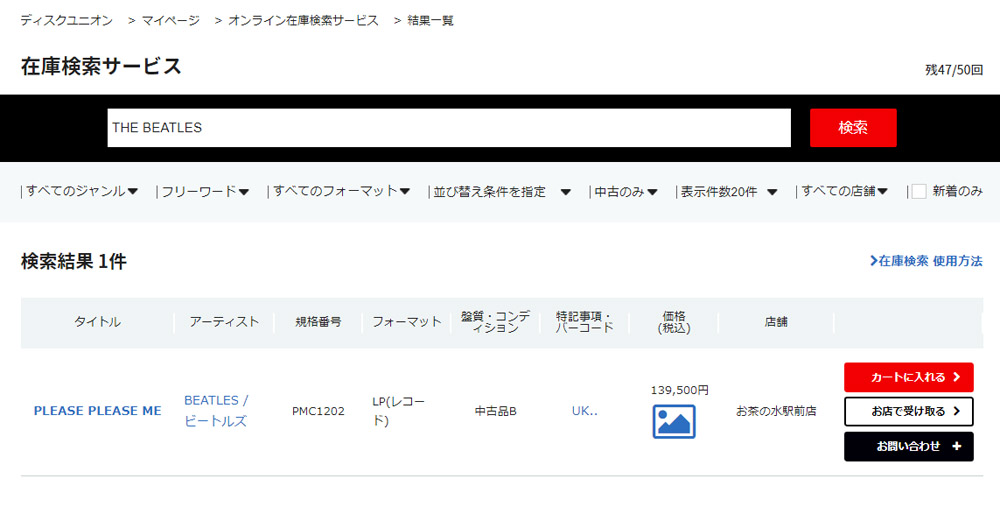Click the アーティスト column header
The image size is (1000, 507).
[224, 322]
